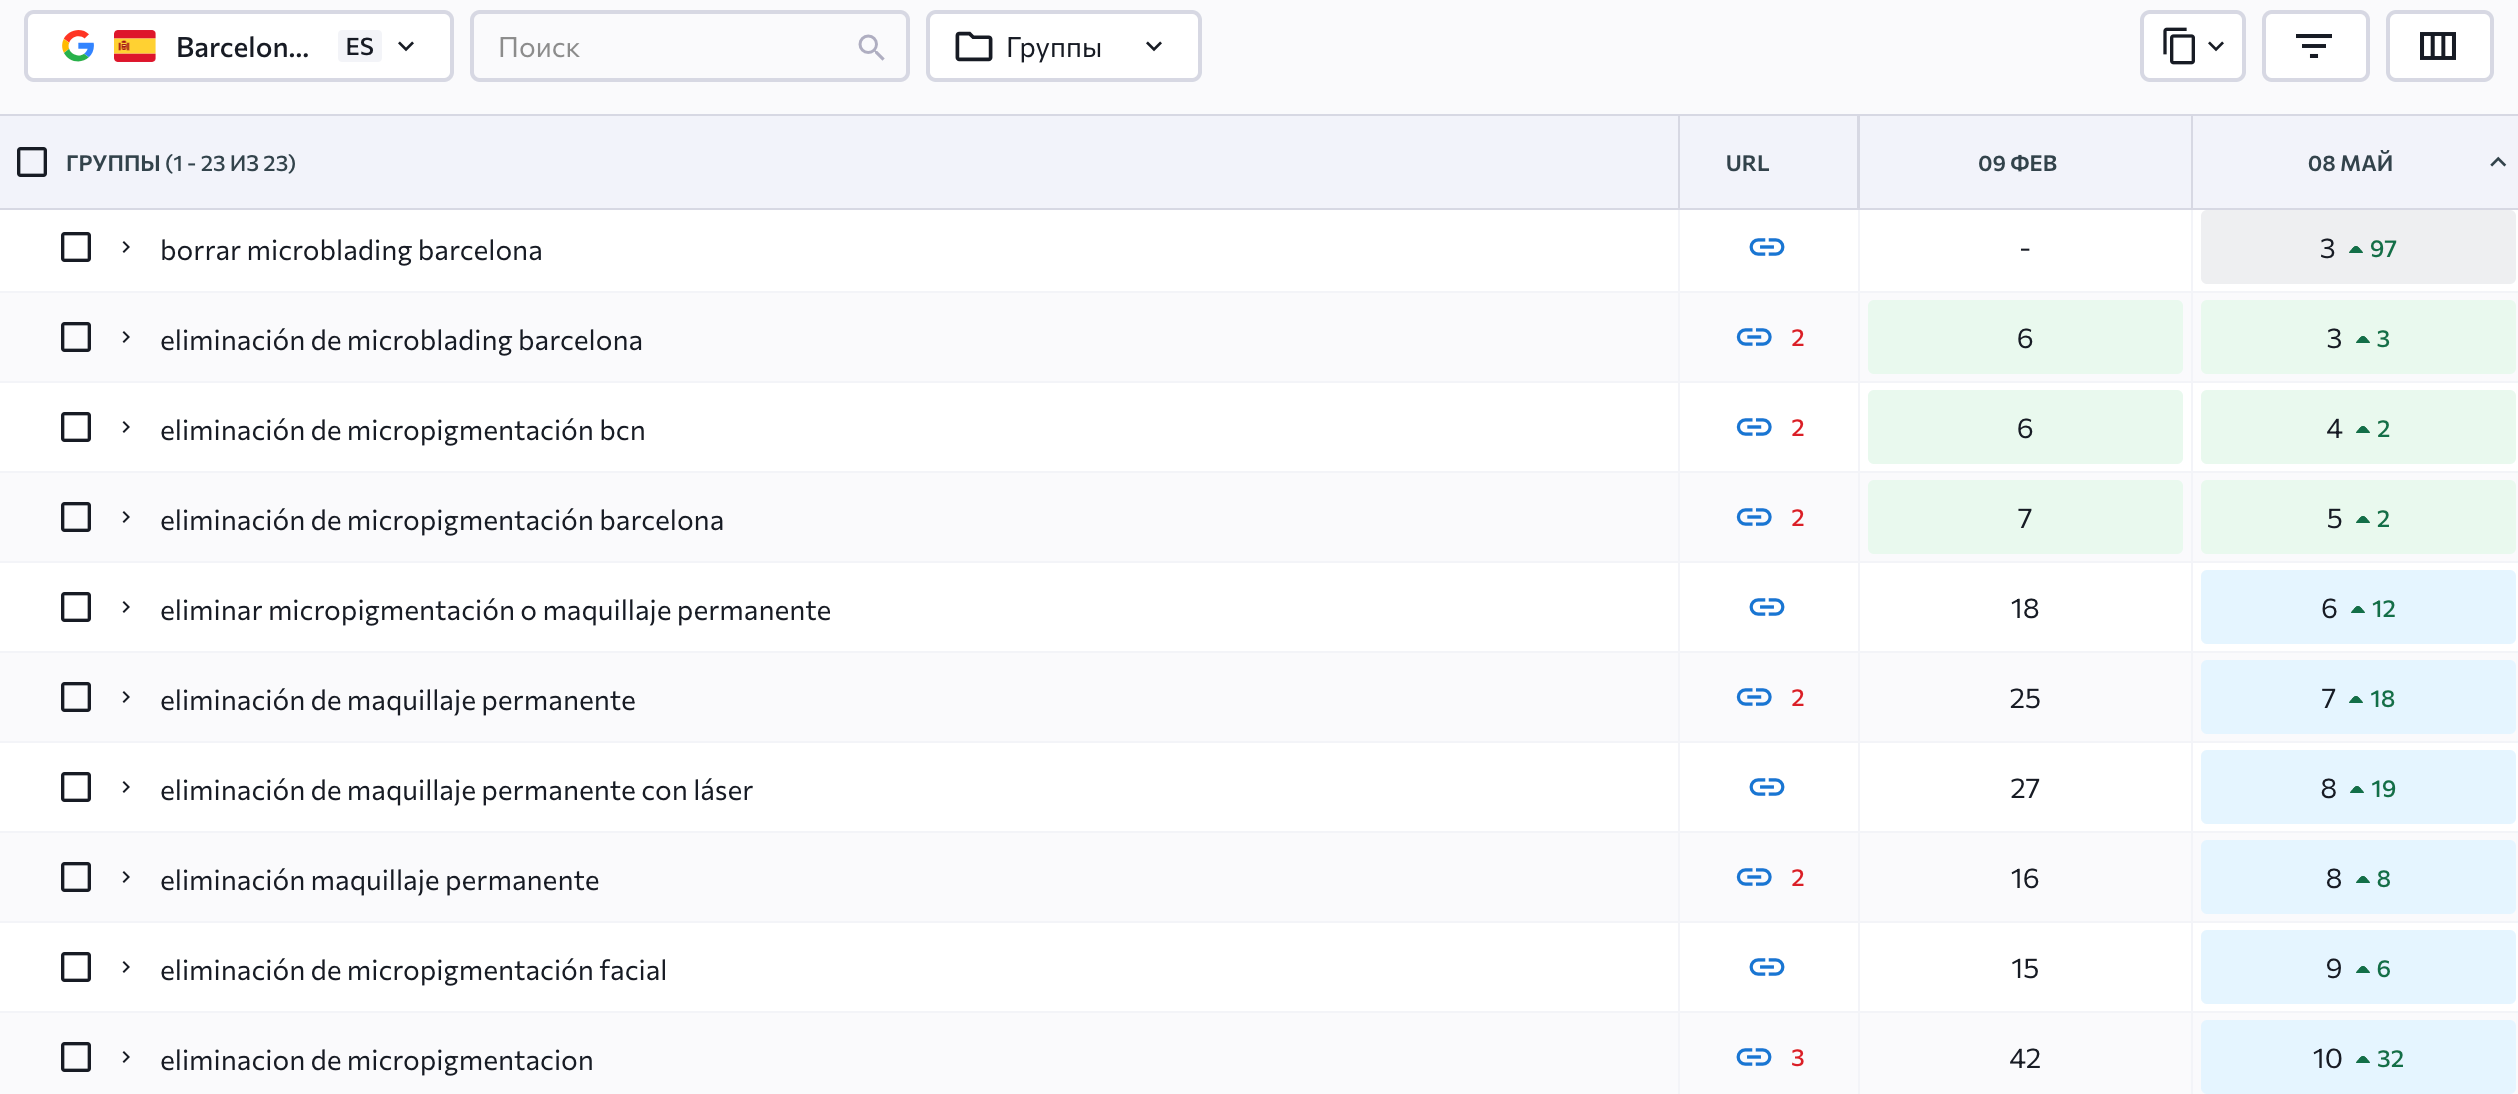Viewport: 2518px width, 1094px height.
Task: Click the 3 ▲97 position cell
Action: 2357,248
